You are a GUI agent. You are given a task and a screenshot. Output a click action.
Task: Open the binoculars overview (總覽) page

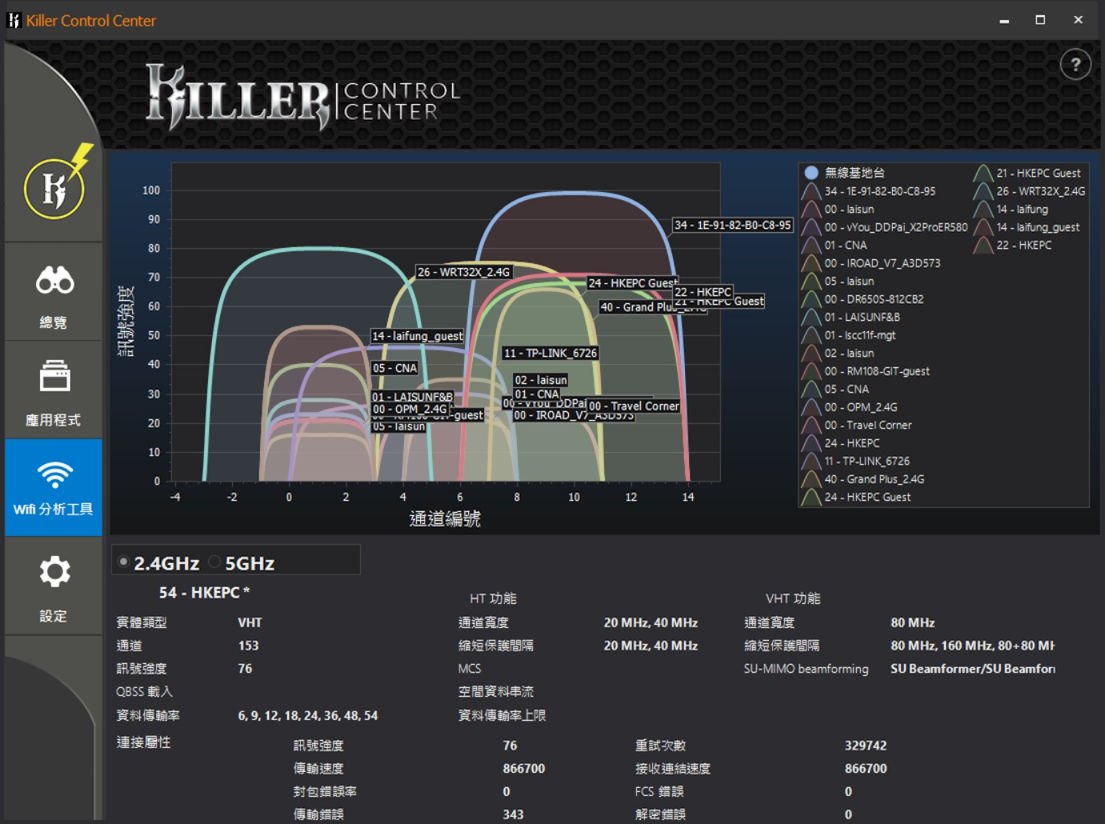tap(55, 281)
